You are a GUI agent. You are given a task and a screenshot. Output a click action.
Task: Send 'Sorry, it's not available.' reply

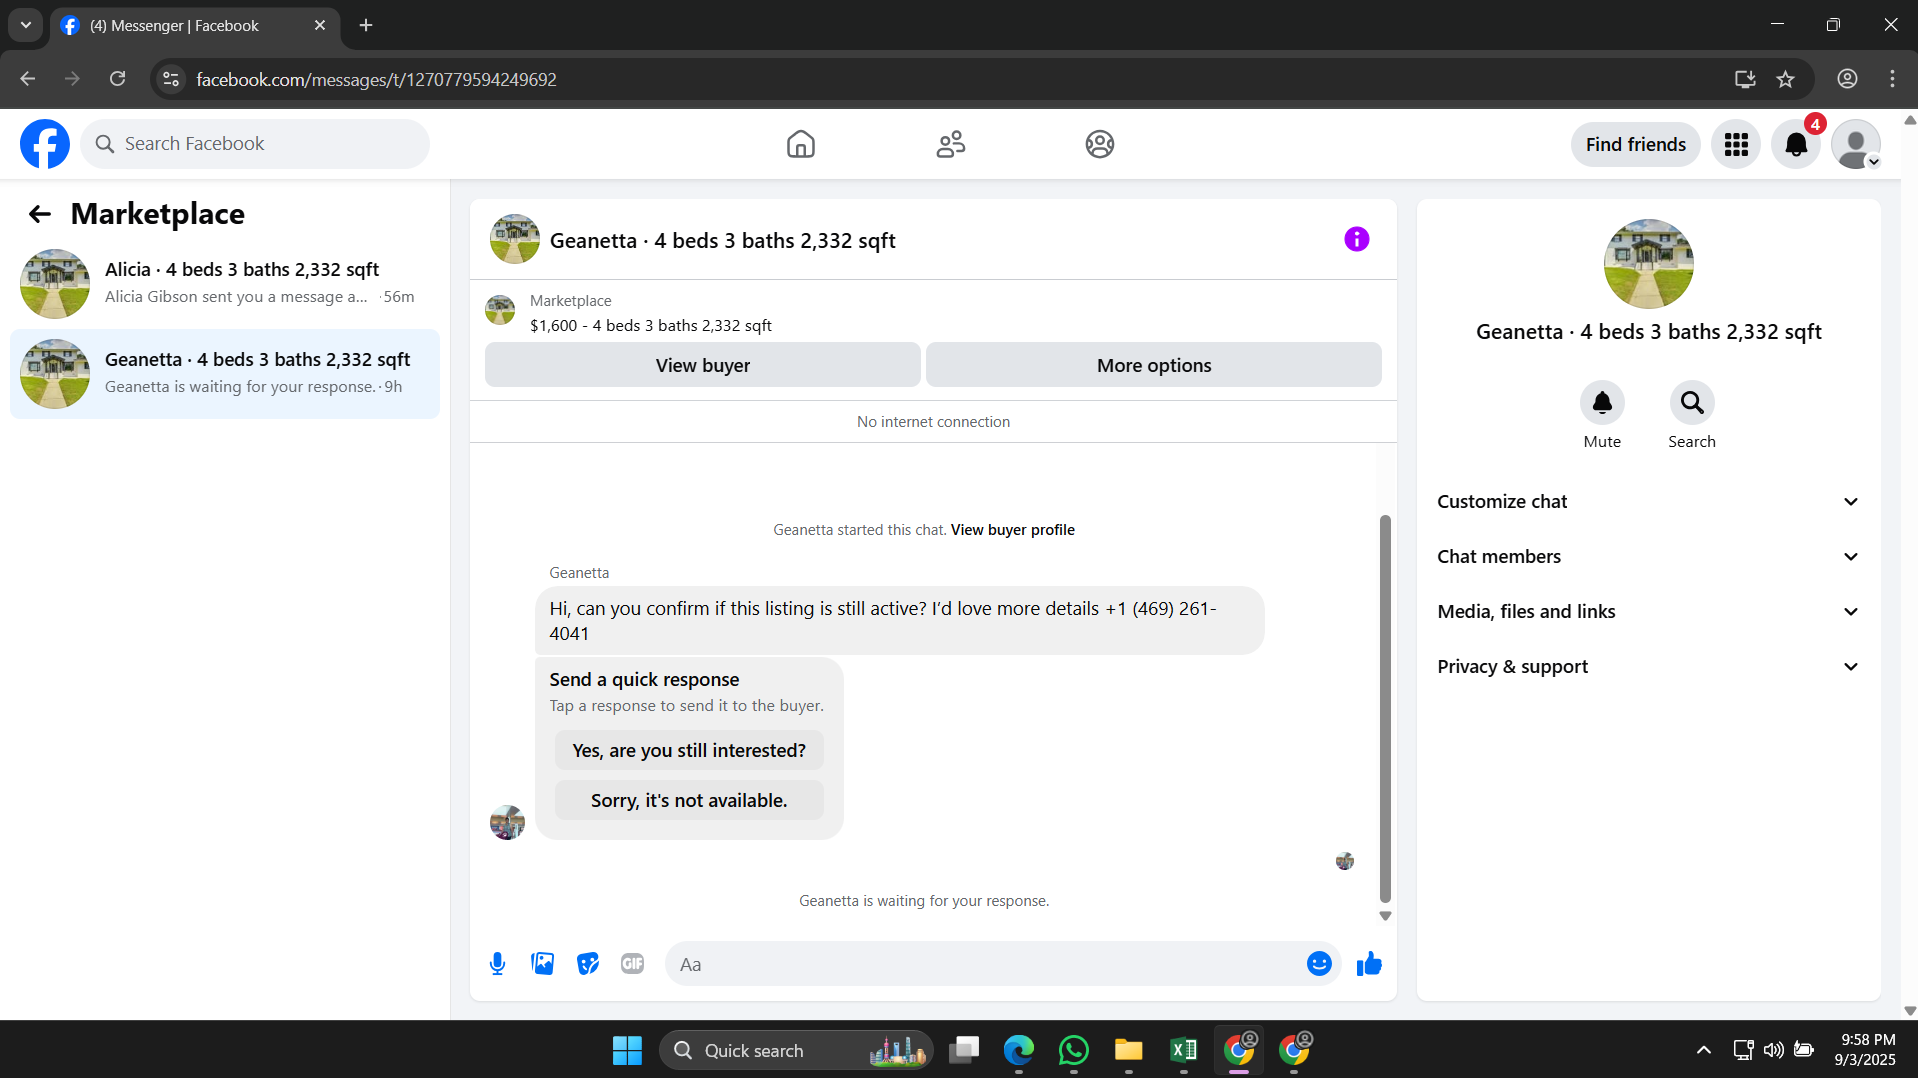tap(689, 801)
